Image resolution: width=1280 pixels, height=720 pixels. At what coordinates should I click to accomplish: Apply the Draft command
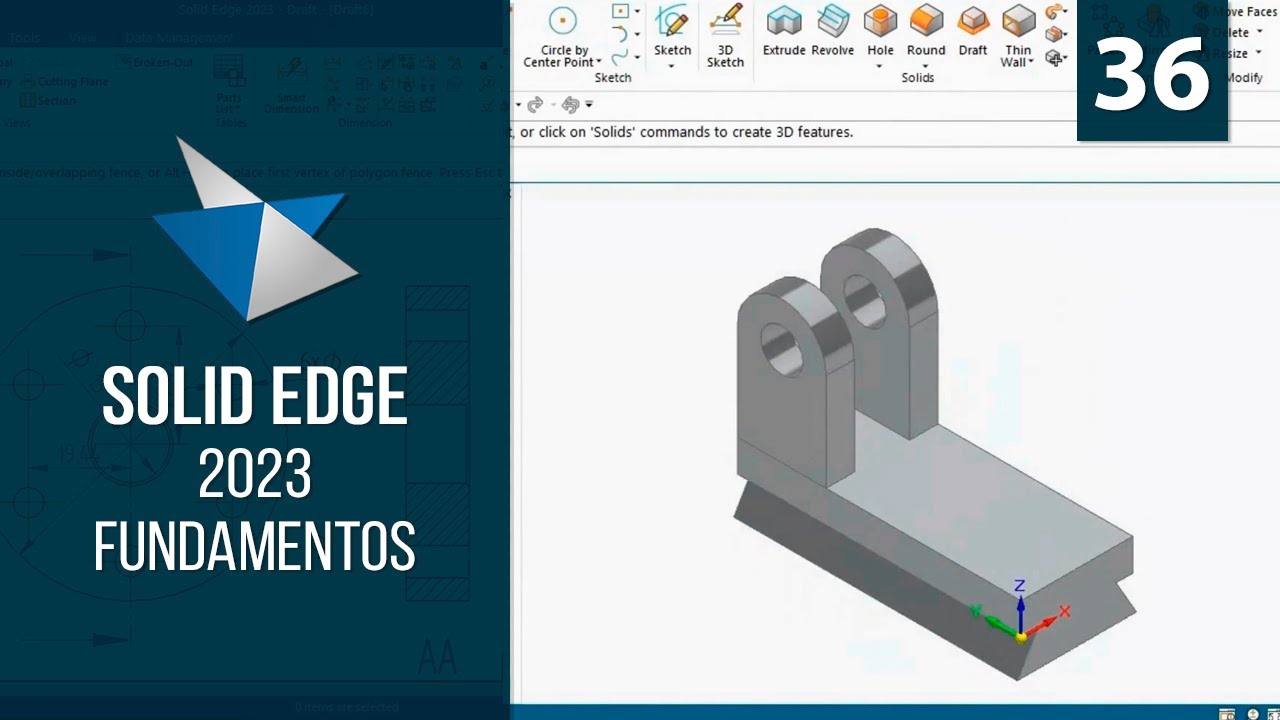pos(973,31)
